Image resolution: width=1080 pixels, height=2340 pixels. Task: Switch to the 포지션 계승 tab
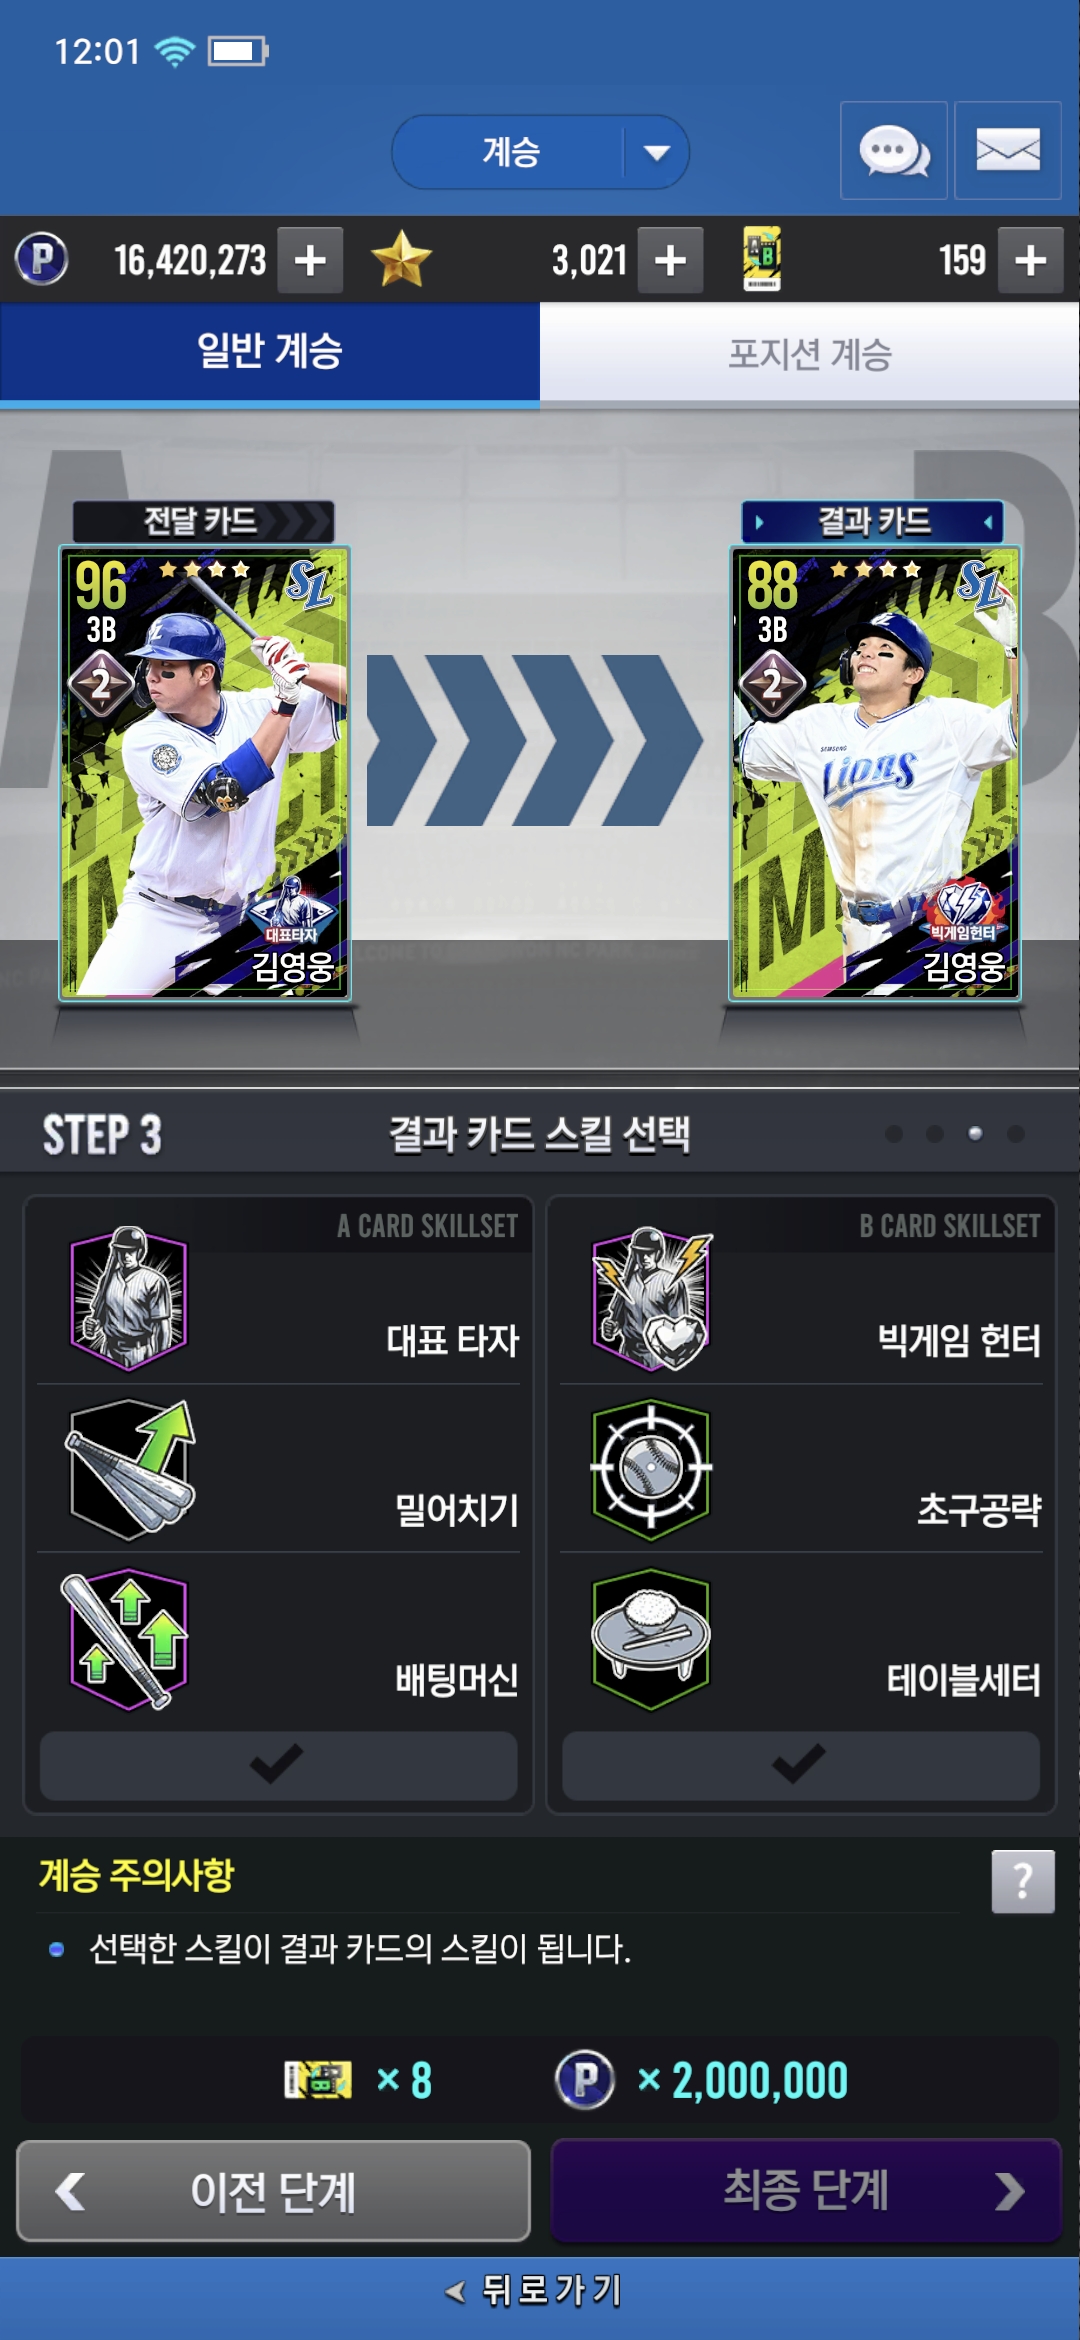tap(810, 353)
